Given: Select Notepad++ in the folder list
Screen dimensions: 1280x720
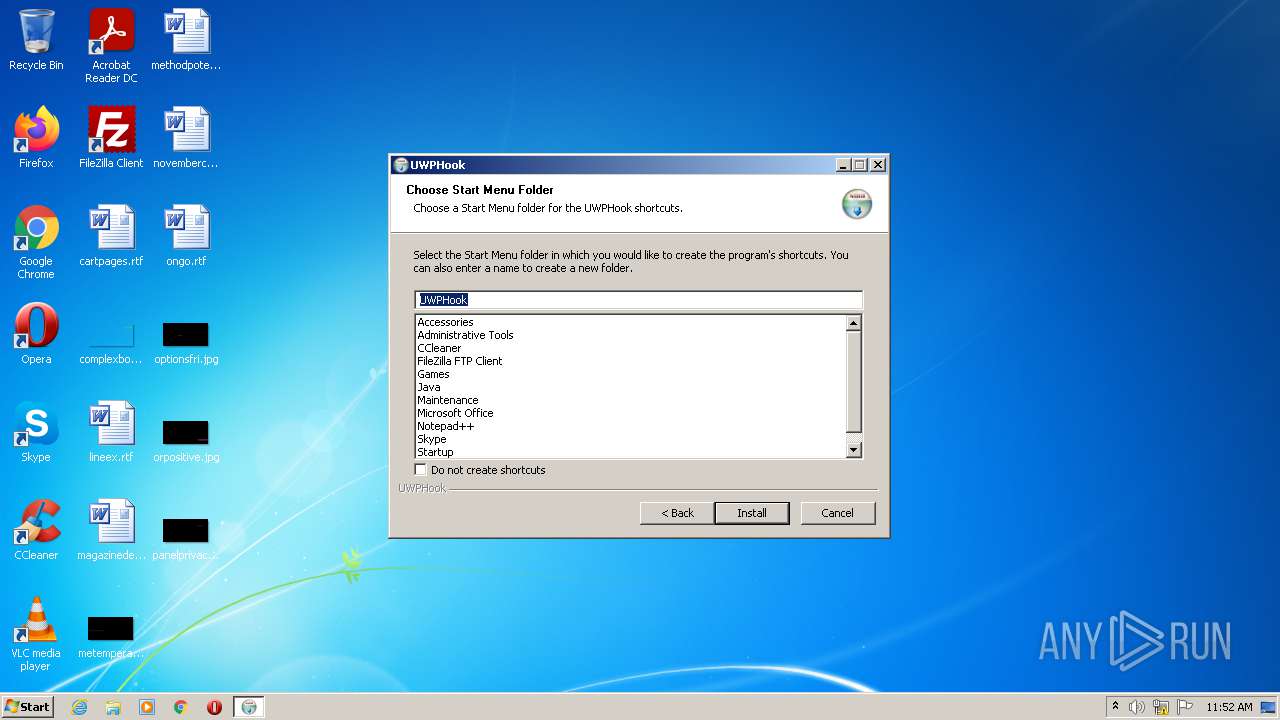Looking at the screenshot, I should (446, 426).
